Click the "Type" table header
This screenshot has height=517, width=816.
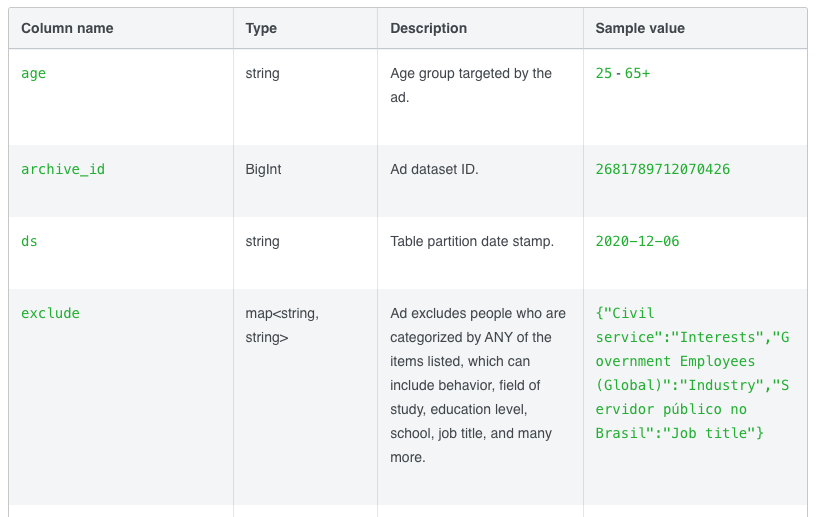click(x=261, y=28)
